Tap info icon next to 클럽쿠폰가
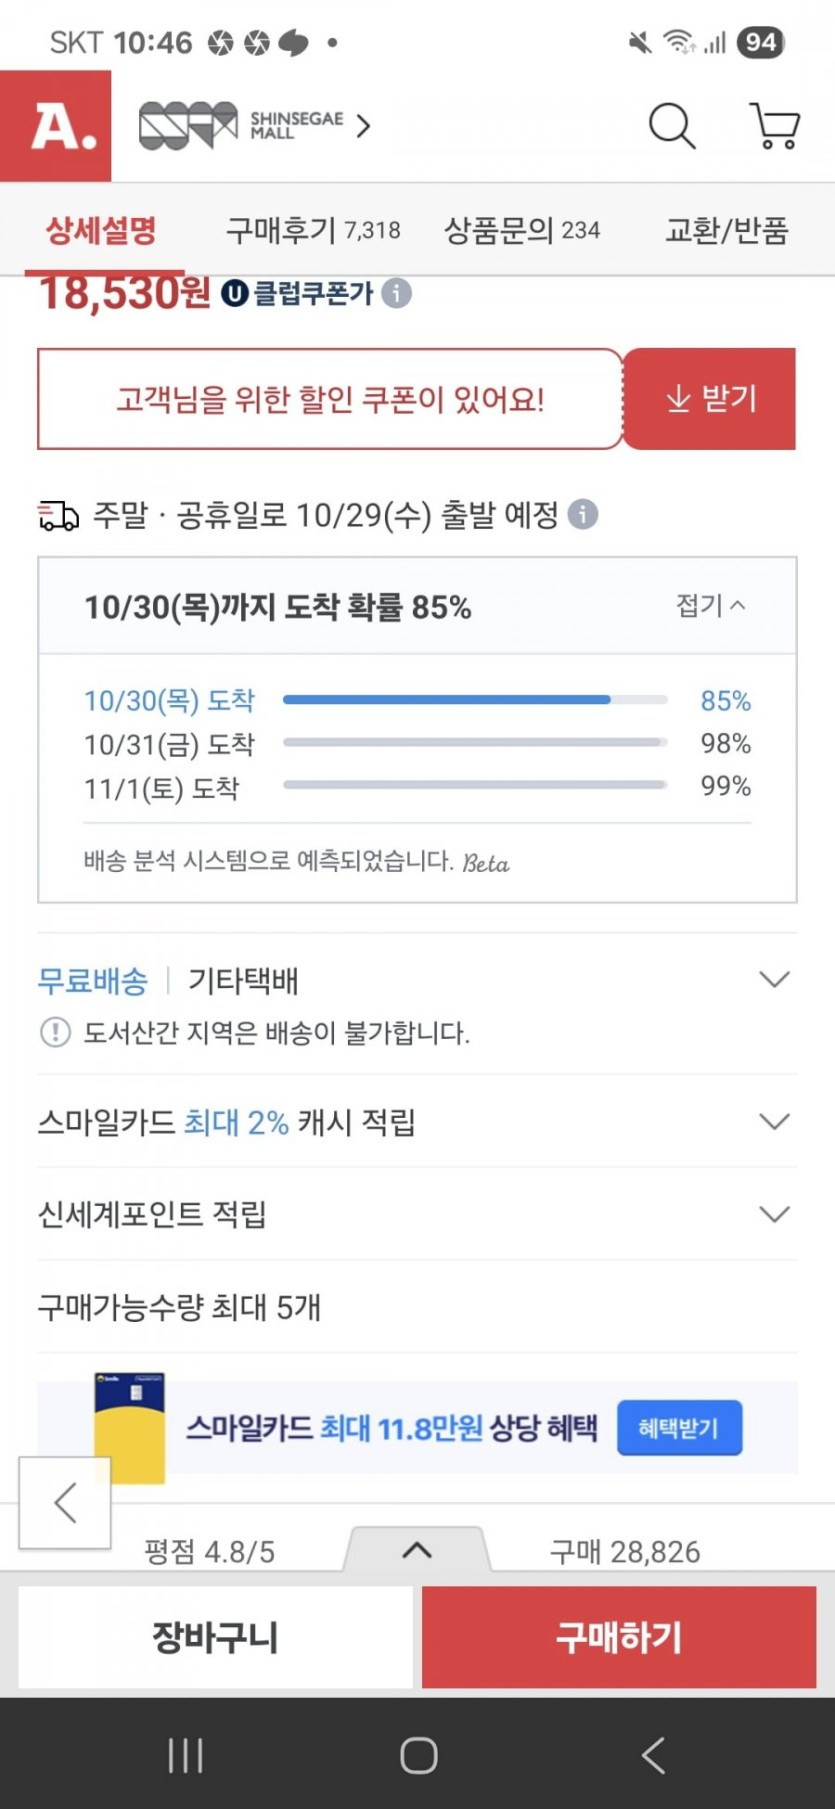Screen dimensions: 835x1809 pos(397,293)
